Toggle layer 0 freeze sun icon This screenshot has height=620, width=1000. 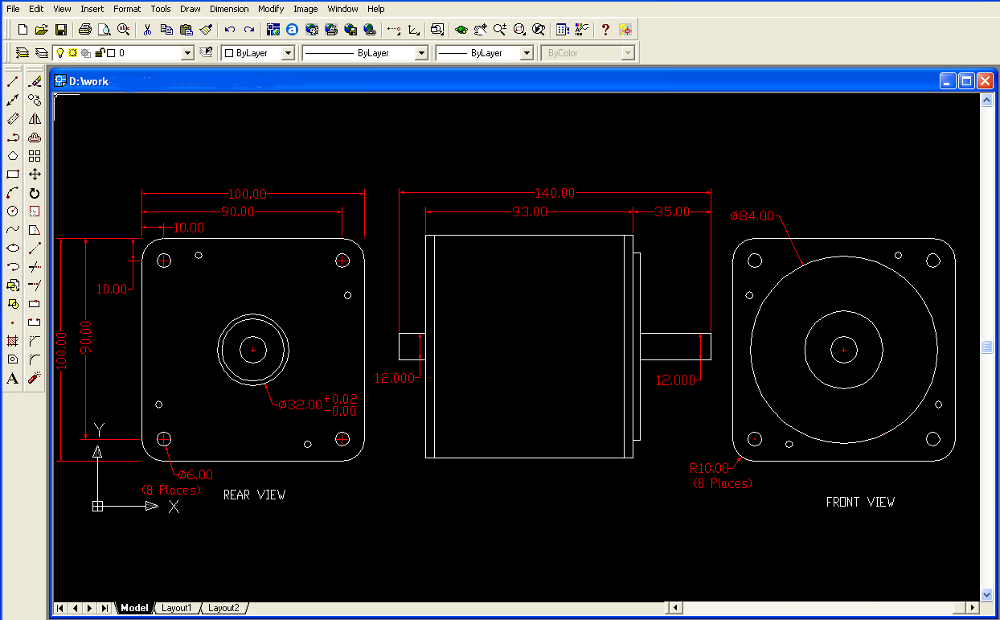[73, 53]
